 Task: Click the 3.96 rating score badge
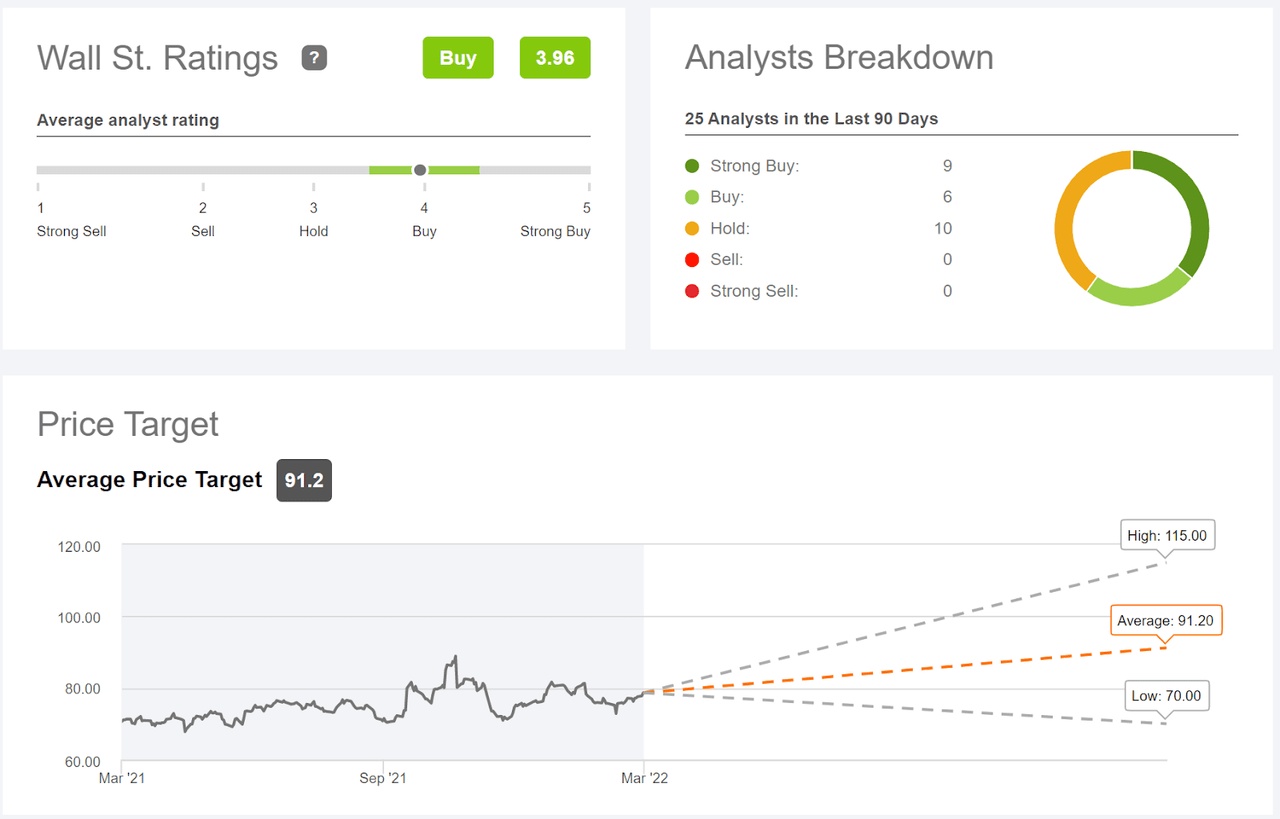tap(555, 58)
